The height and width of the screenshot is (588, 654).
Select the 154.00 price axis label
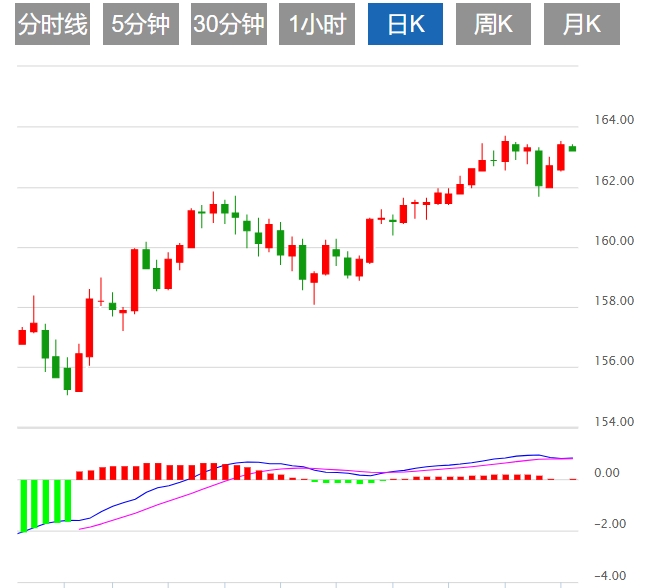613,422
